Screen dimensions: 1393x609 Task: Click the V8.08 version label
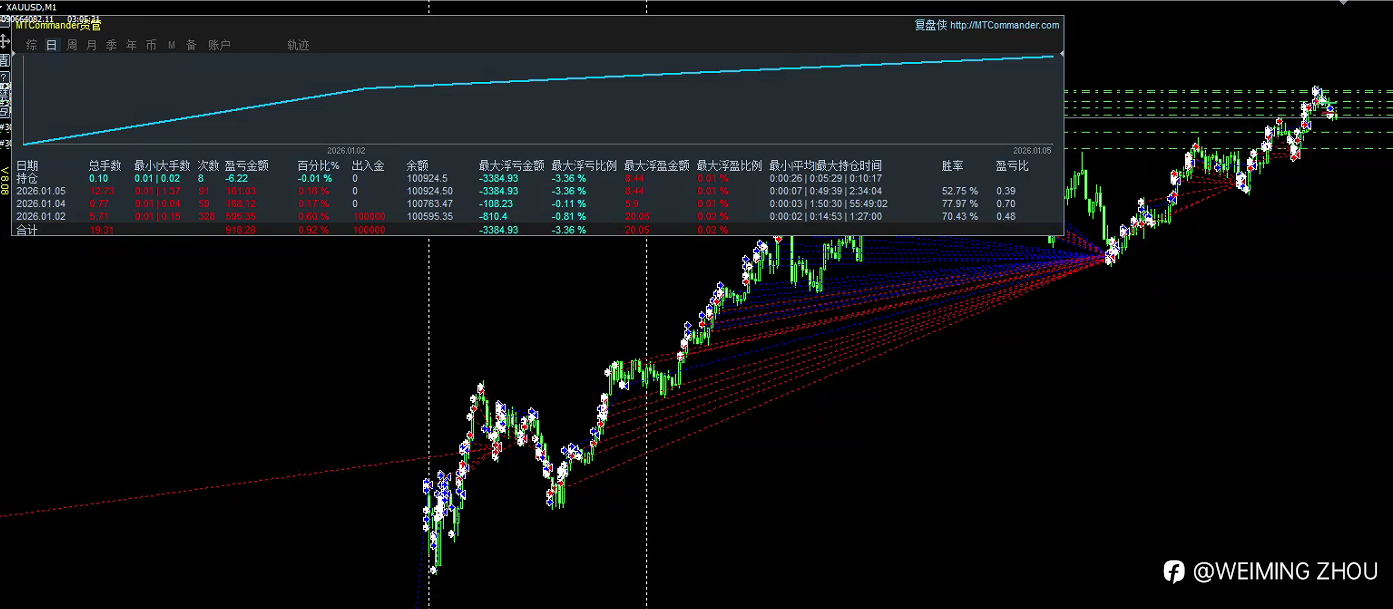pos(5,180)
